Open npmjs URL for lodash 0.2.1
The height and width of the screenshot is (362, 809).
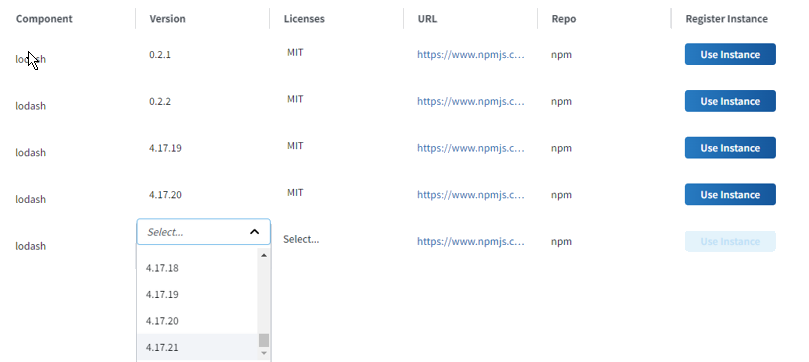471,54
